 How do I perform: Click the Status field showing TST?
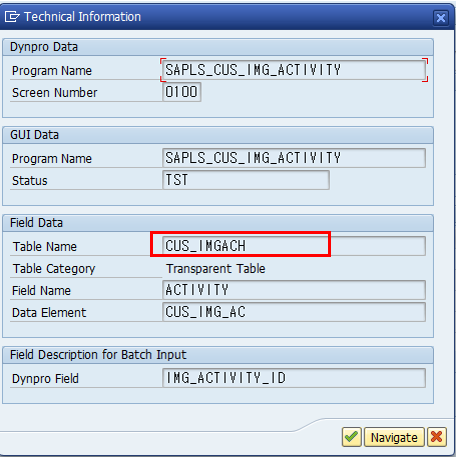coord(246,180)
